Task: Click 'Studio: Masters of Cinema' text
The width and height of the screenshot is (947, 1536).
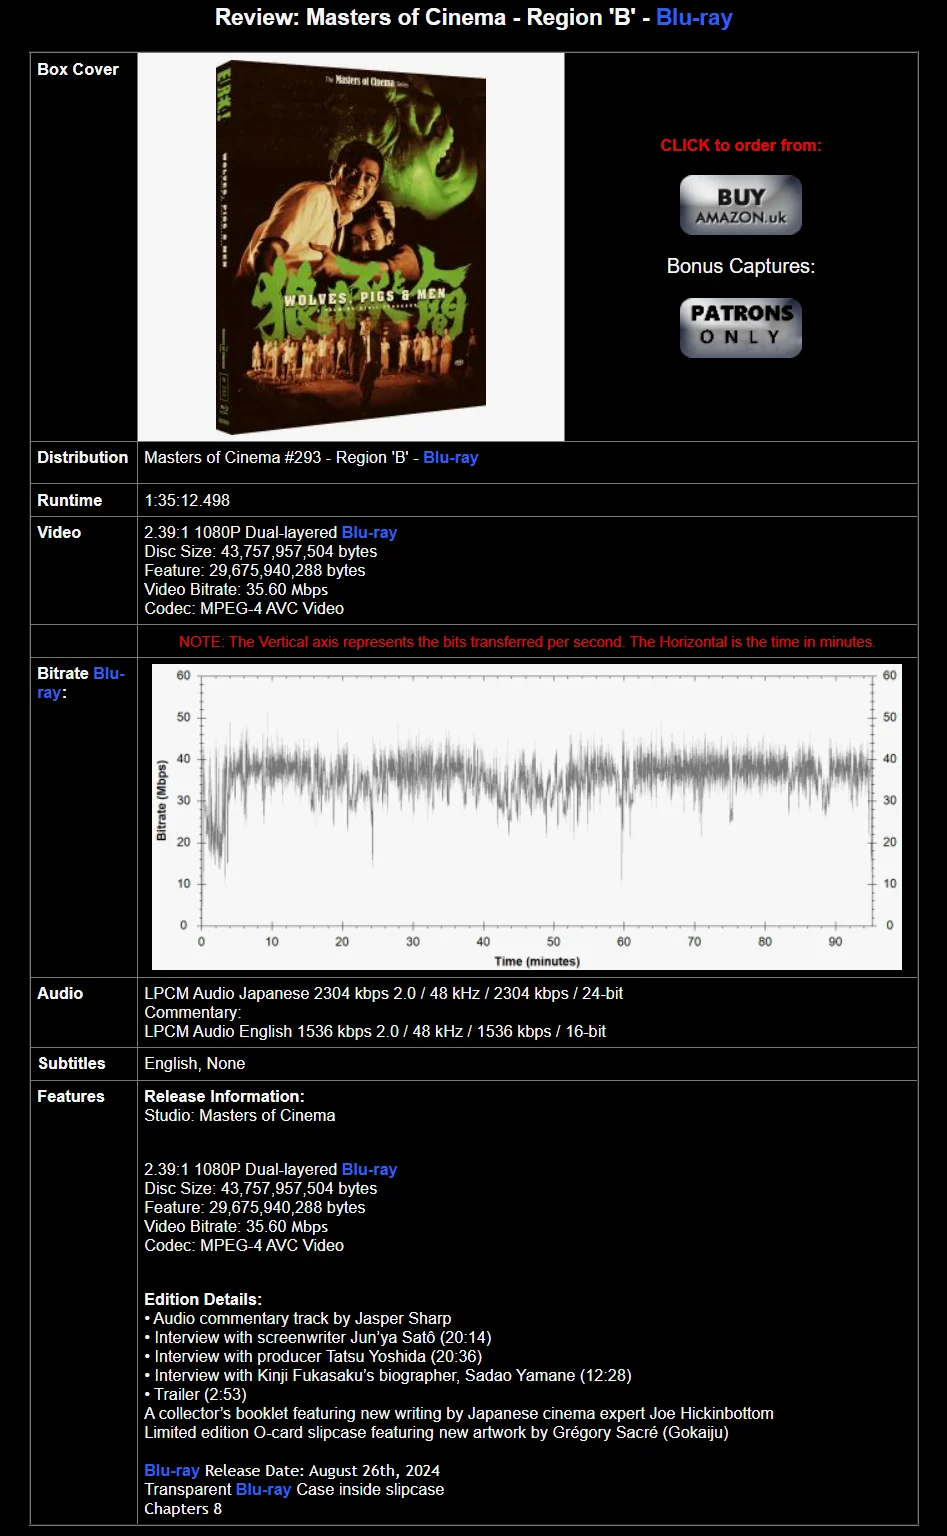Action: click(x=240, y=1115)
